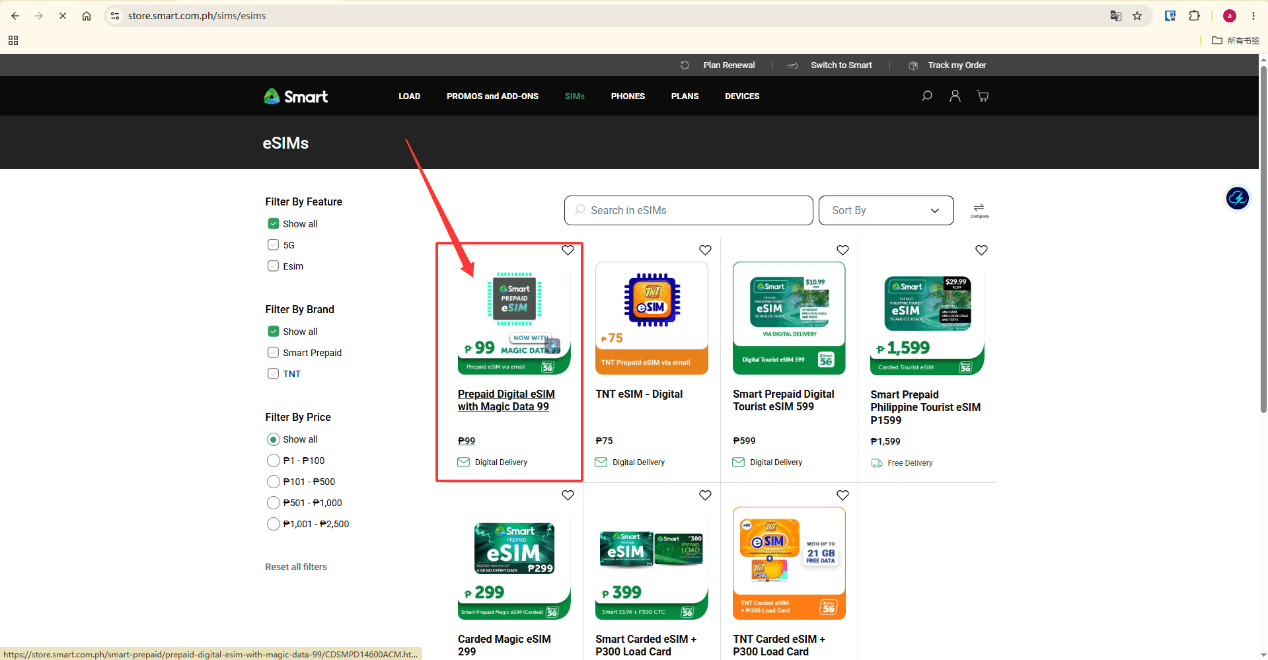The height and width of the screenshot is (660, 1268).
Task: Open the PLANS menu
Action: (x=685, y=96)
